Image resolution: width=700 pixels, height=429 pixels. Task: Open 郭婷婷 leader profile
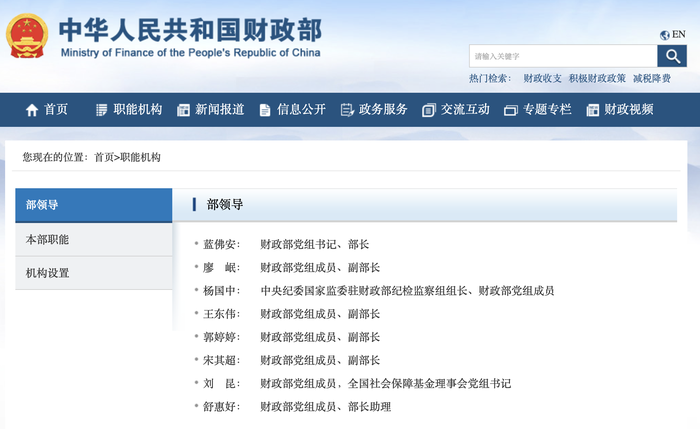[x=219, y=337]
